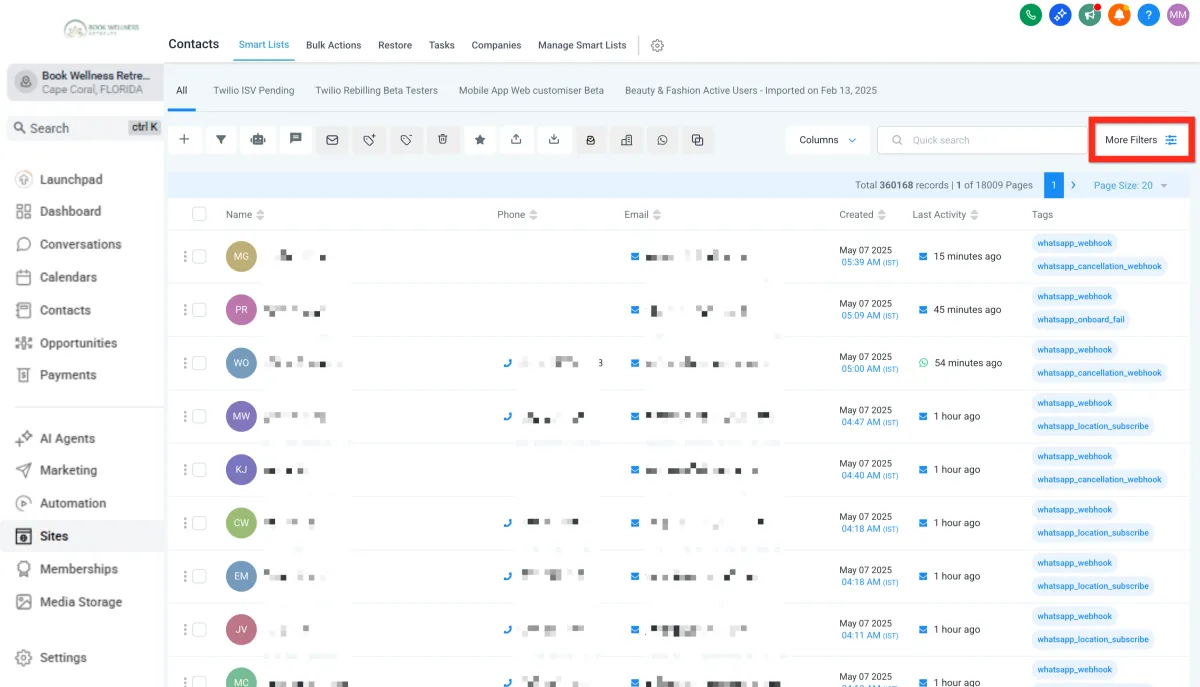
Task: Check the box for the JV contact row
Action: 199,630
